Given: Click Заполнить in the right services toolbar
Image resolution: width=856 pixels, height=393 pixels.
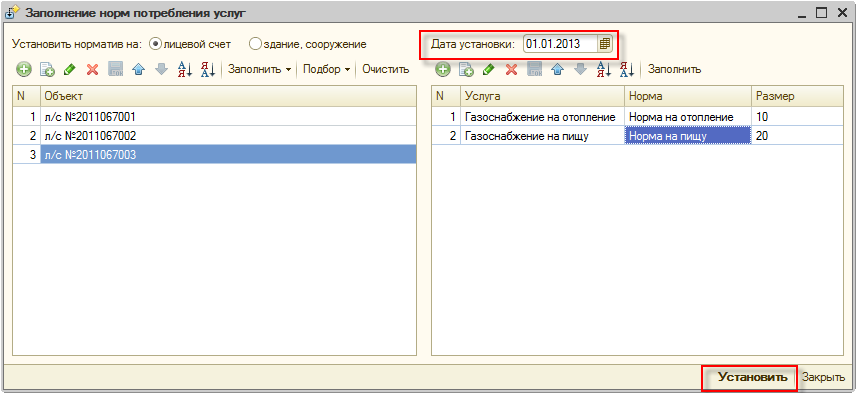Looking at the screenshot, I should tap(674, 69).
